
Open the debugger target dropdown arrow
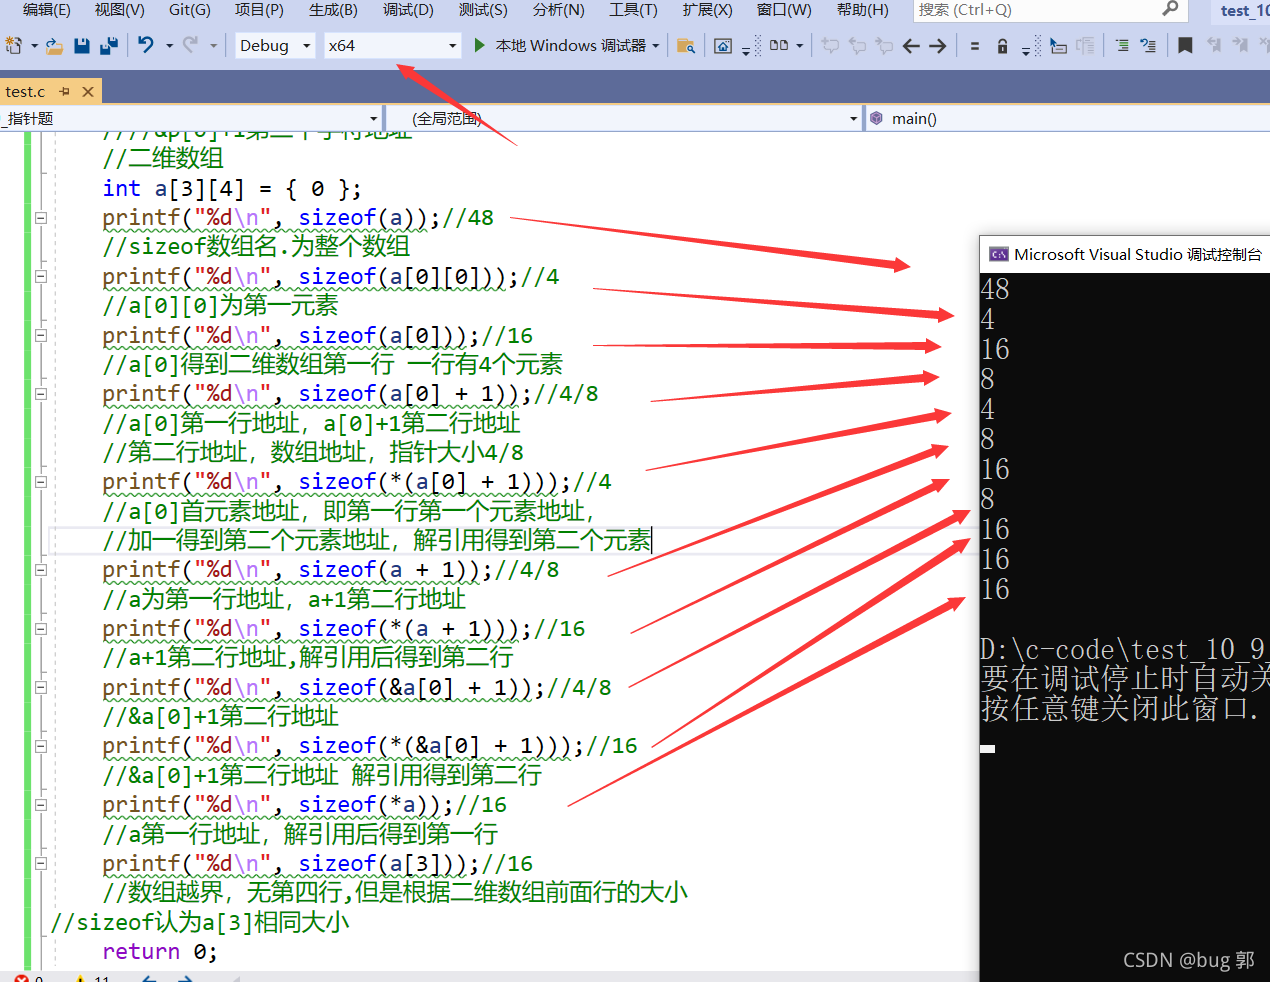(x=656, y=46)
